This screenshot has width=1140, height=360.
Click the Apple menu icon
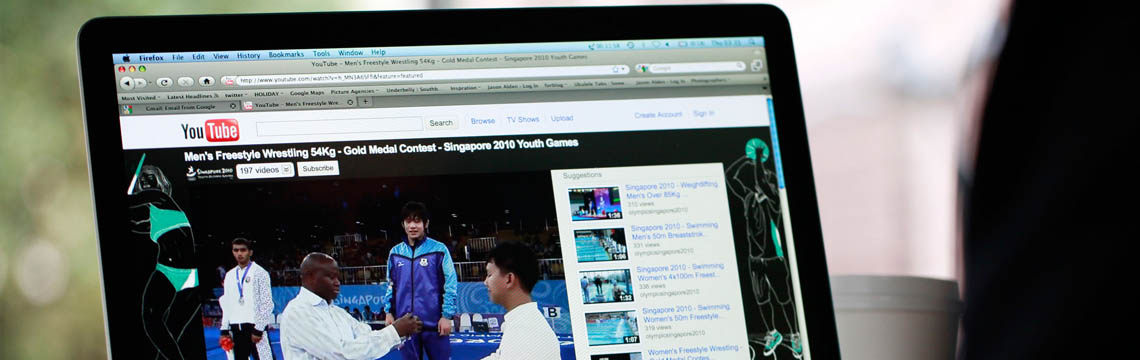pos(126,58)
